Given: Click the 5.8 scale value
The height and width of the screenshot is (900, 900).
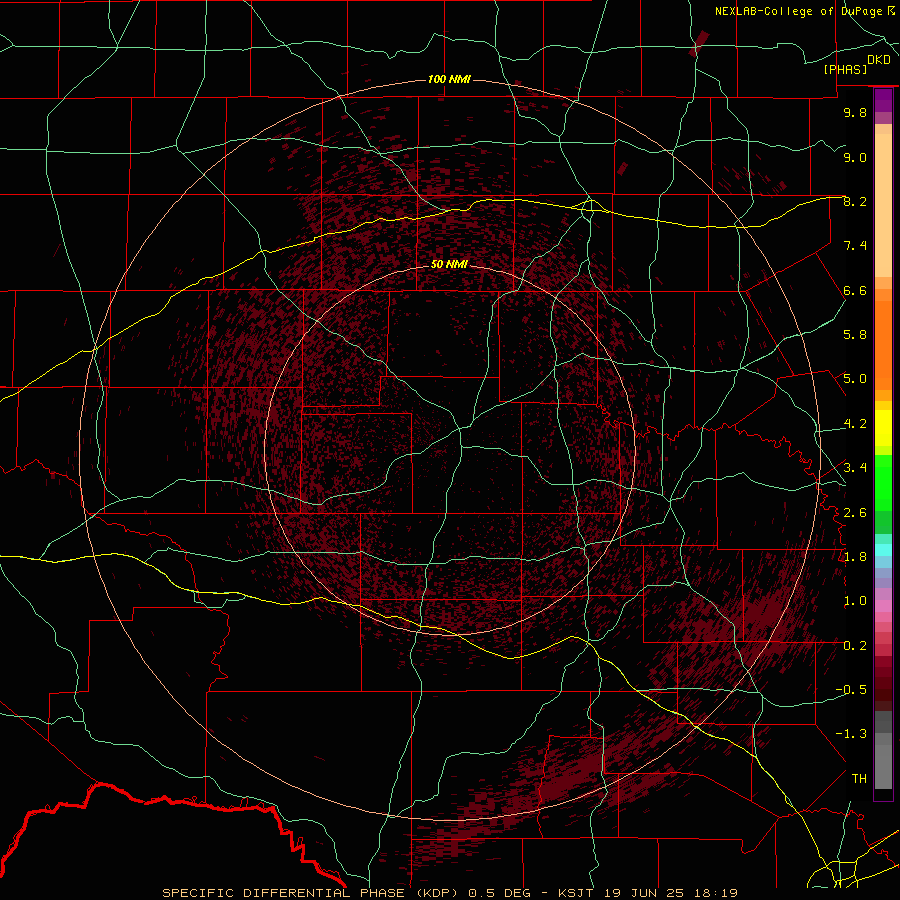Looking at the screenshot, I should point(855,335).
